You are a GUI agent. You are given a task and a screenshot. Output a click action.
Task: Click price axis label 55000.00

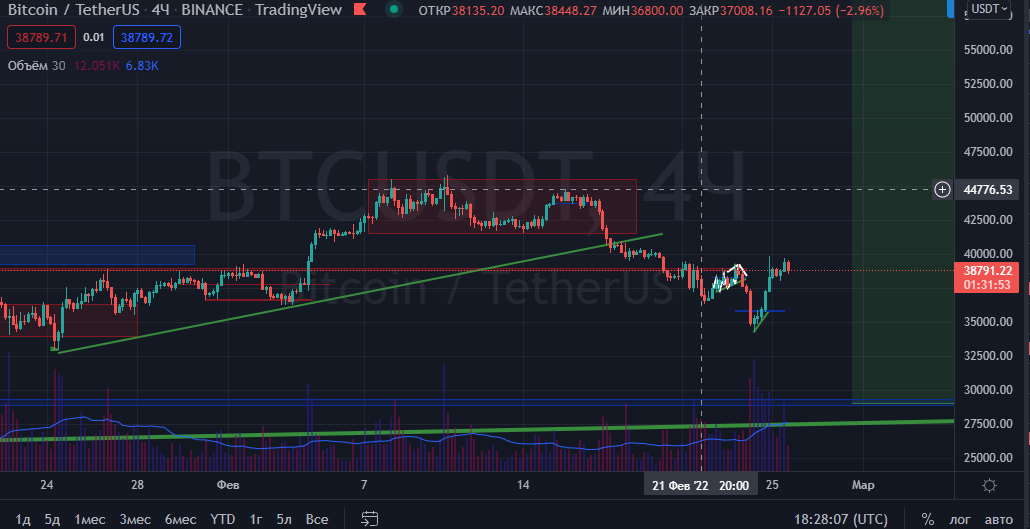tap(987, 49)
